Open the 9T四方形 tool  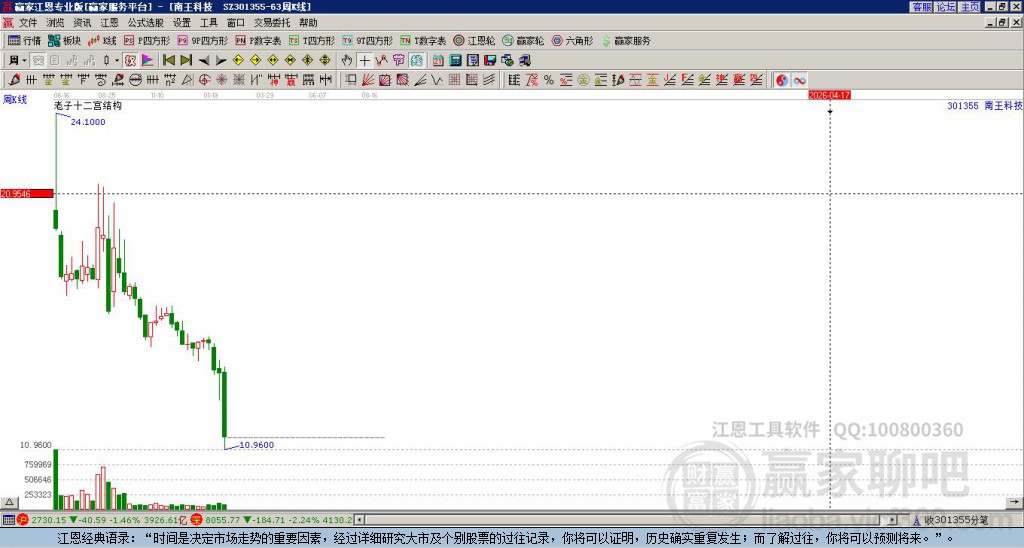[368, 40]
